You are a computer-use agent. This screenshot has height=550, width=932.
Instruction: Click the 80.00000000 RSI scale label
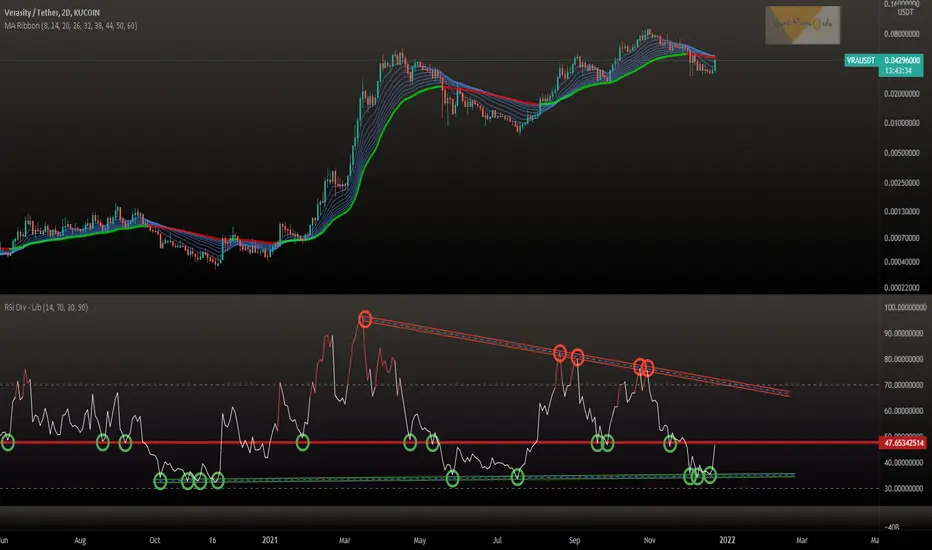coord(904,359)
